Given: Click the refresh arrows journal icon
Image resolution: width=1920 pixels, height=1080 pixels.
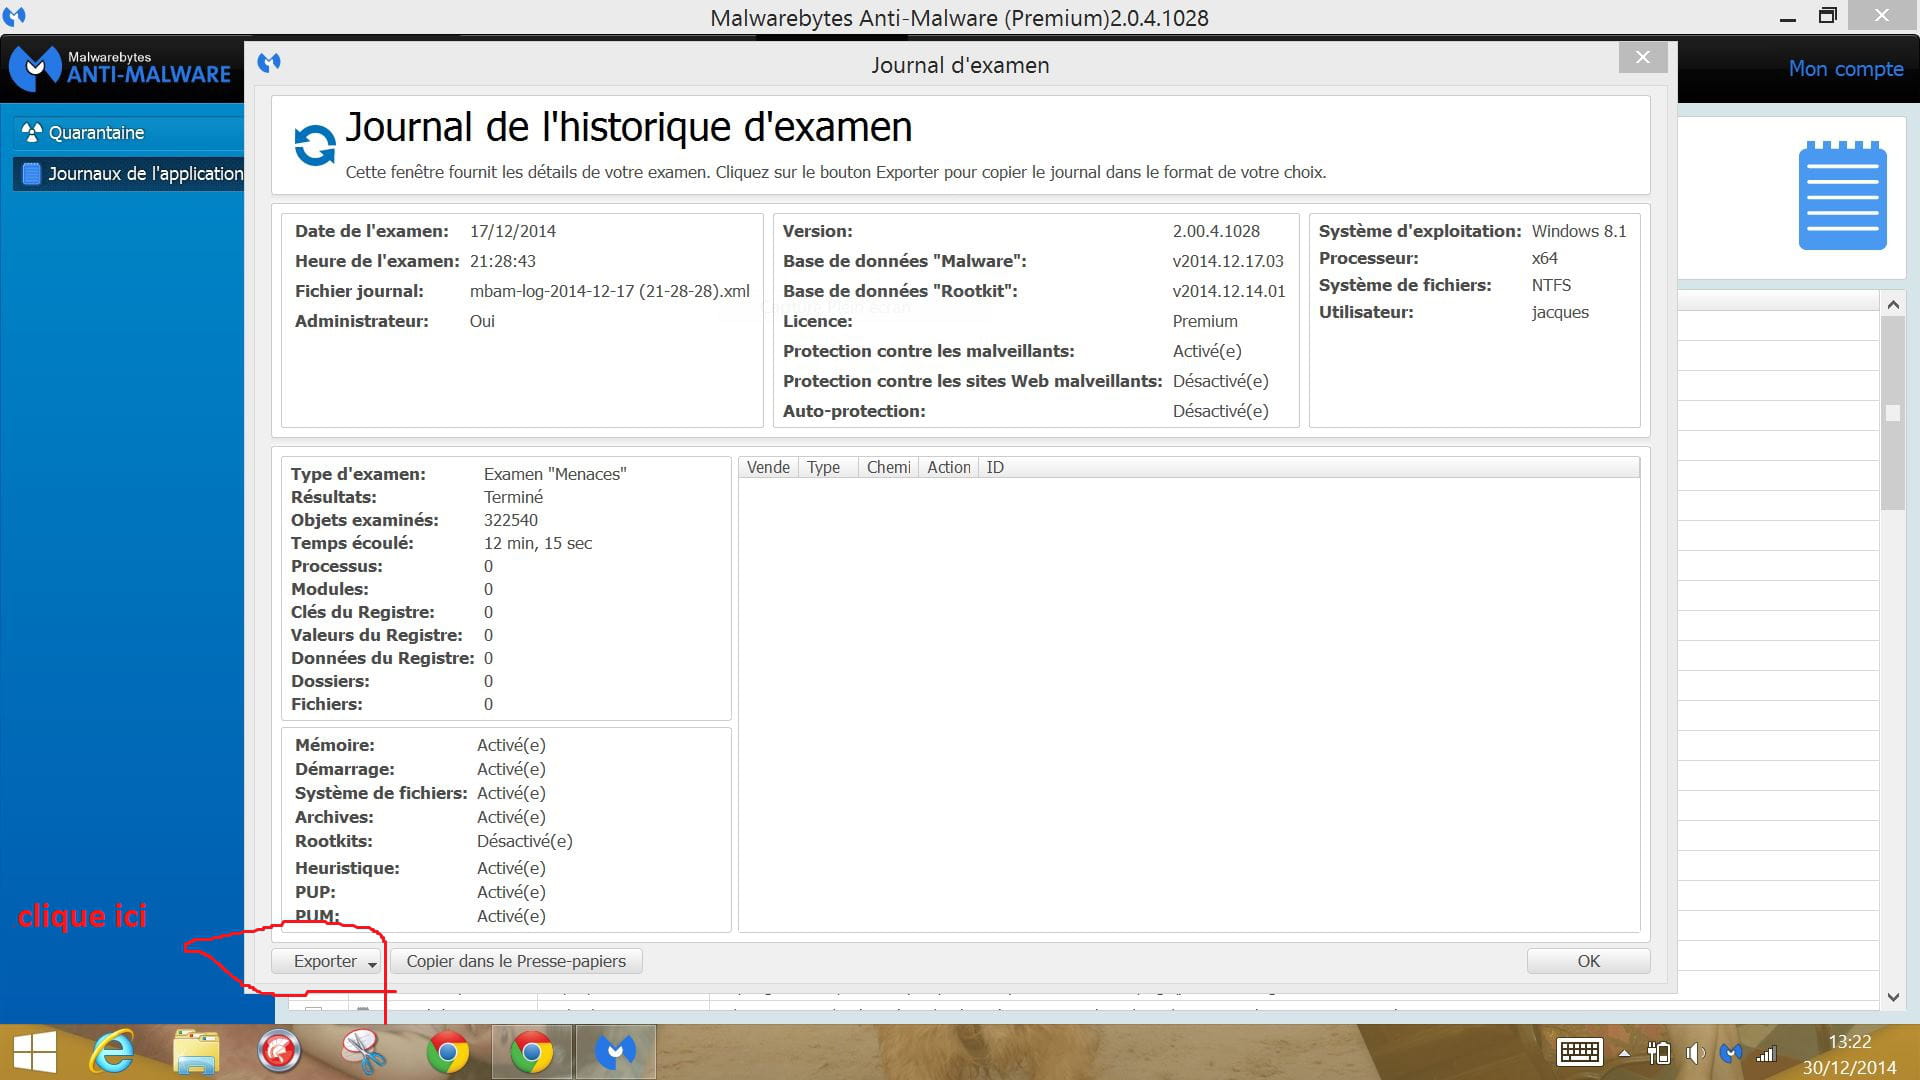Looking at the screenshot, I should click(315, 145).
